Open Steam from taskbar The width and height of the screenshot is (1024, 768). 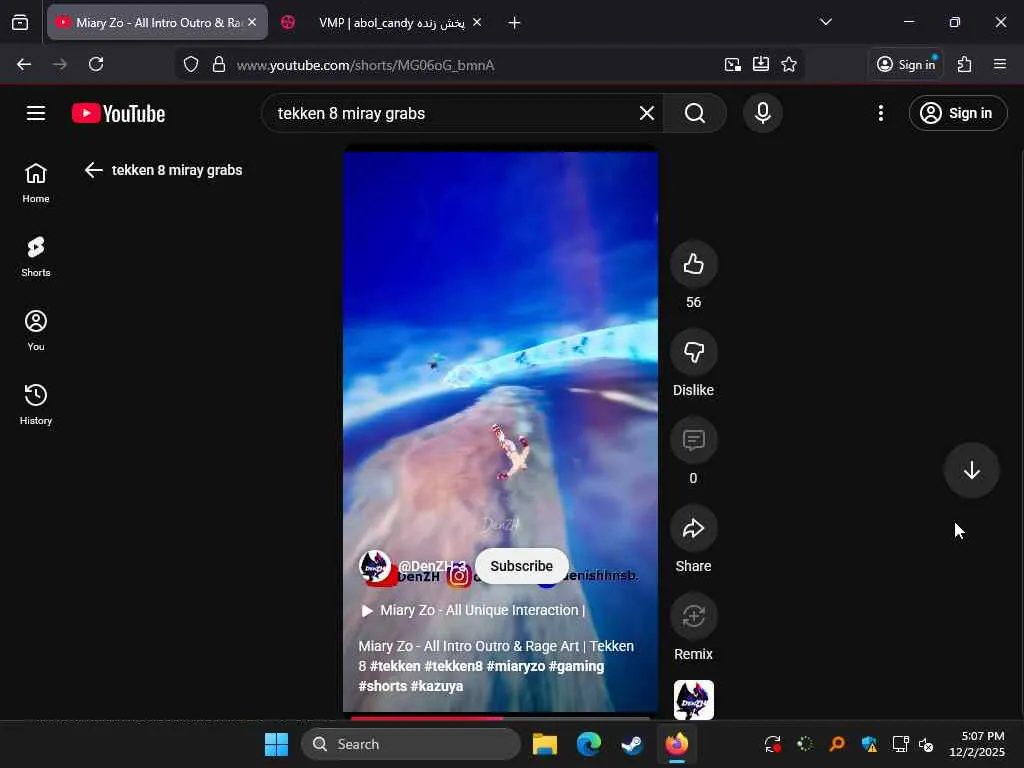[632, 744]
